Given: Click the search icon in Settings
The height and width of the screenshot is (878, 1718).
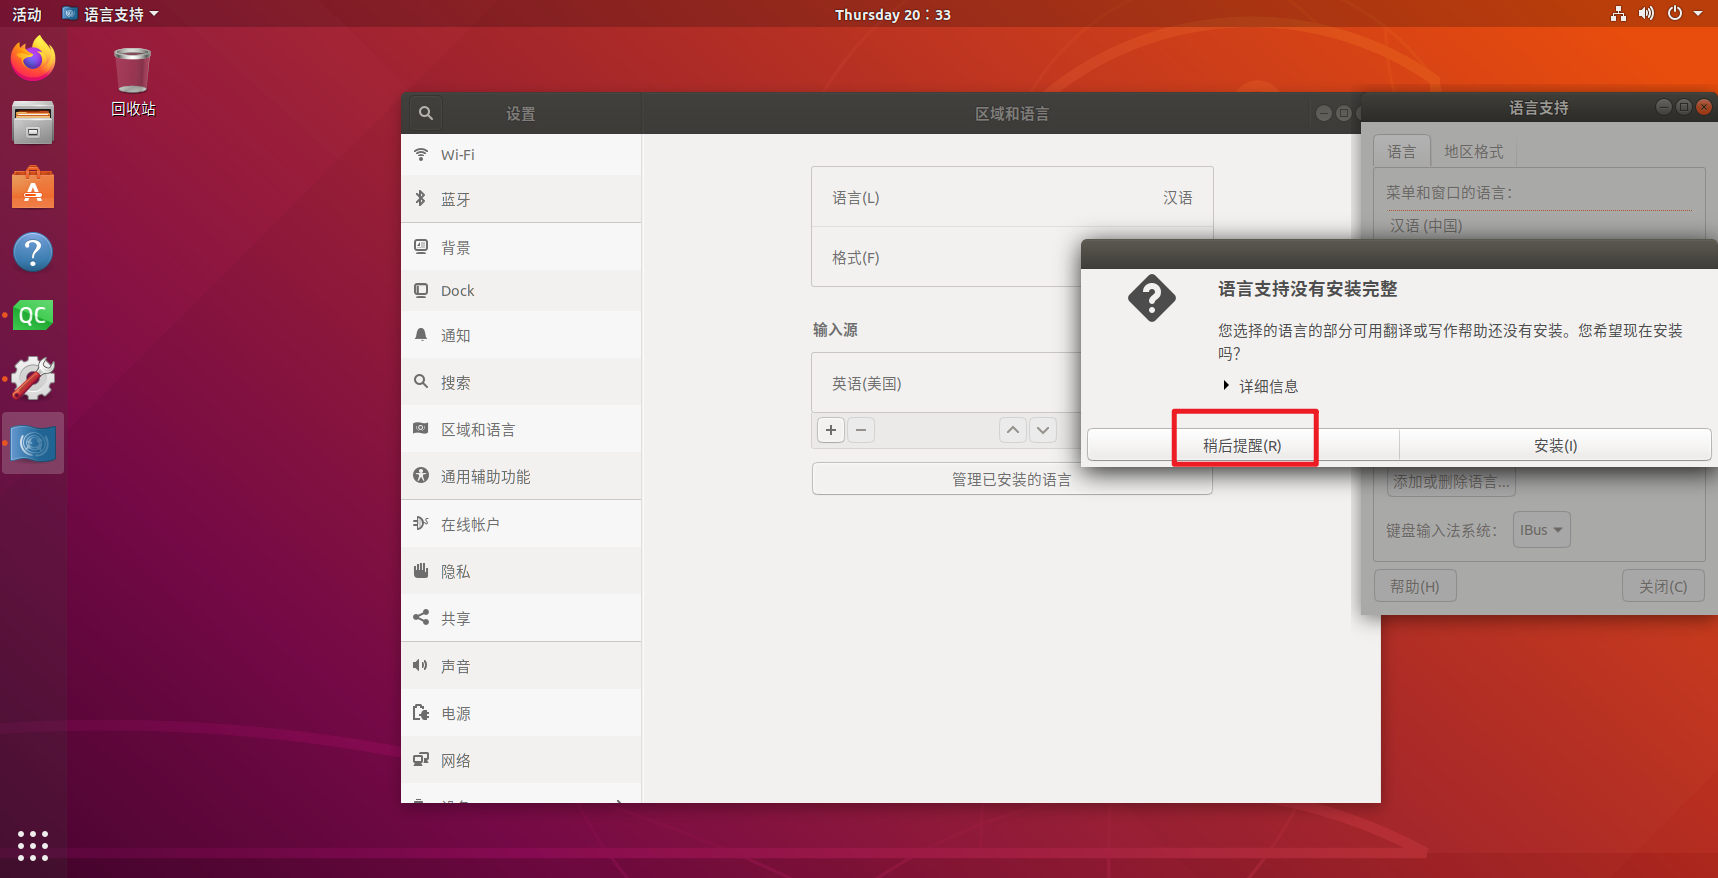Looking at the screenshot, I should [x=426, y=113].
